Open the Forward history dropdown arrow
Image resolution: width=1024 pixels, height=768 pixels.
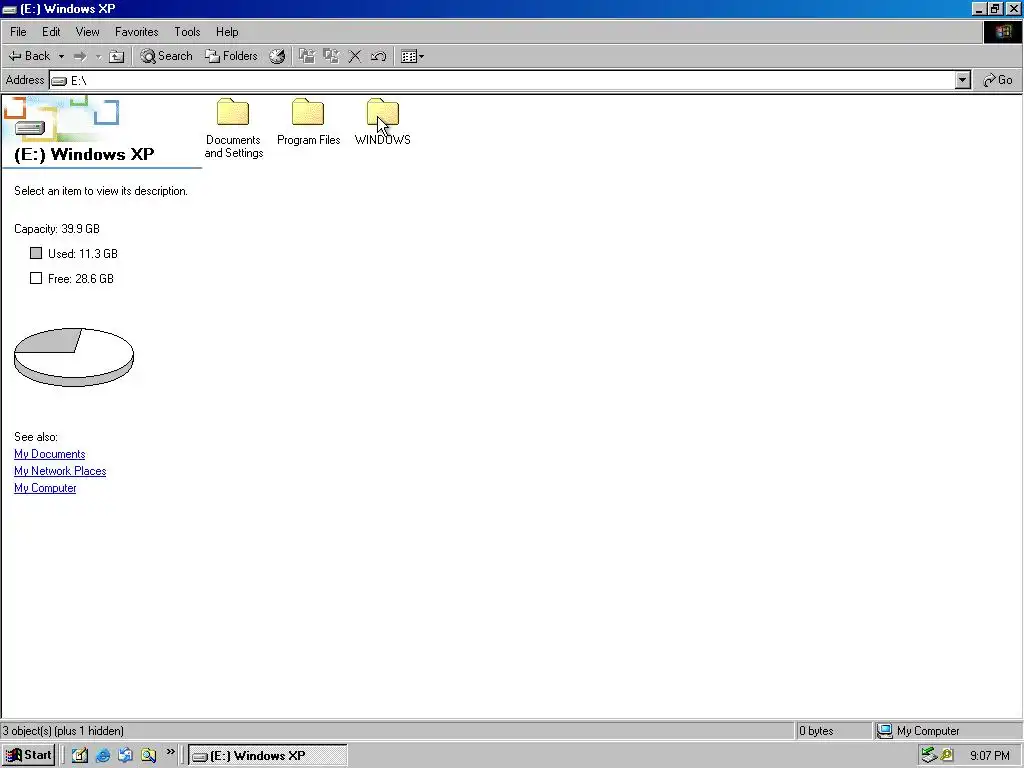(99, 56)
